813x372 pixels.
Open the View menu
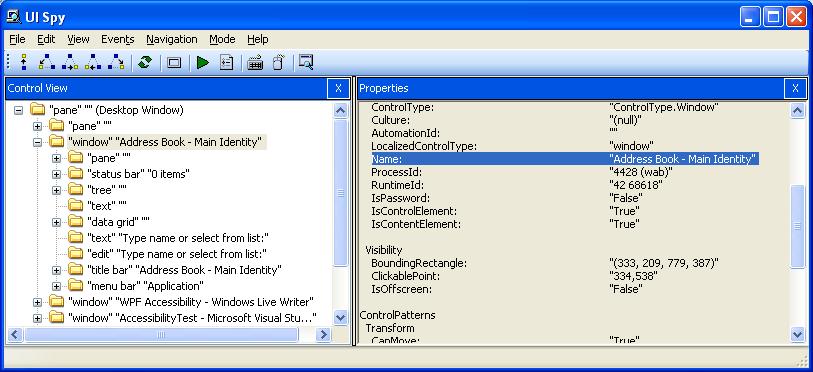point(78,39)
